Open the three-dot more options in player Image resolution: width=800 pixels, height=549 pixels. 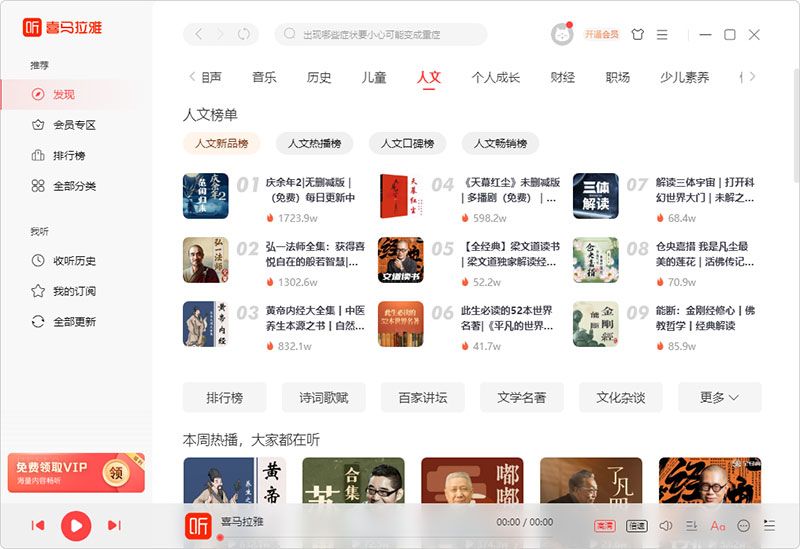(x=743, y=525)
